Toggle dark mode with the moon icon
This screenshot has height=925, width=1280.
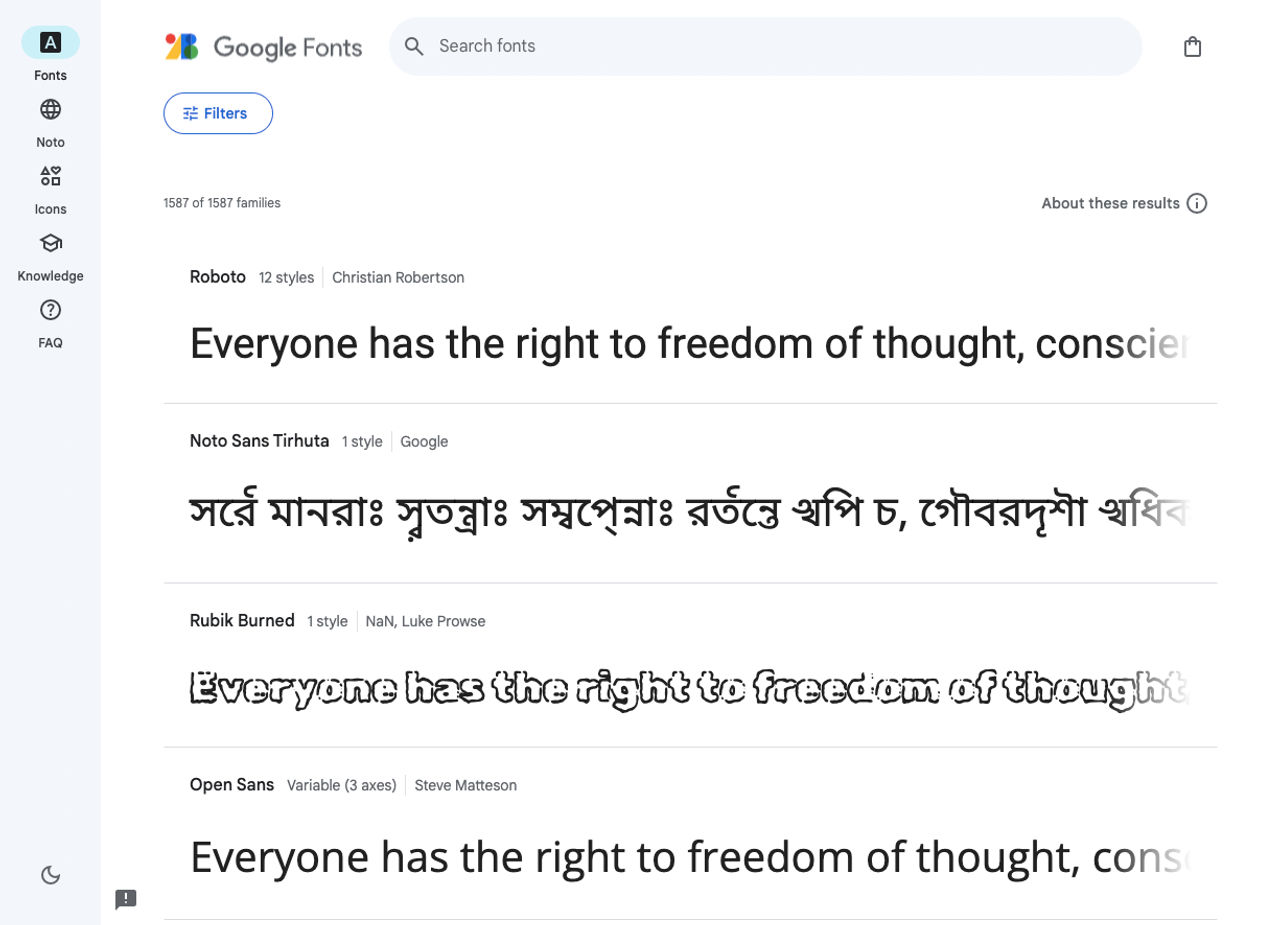click(x=50, y=876)
